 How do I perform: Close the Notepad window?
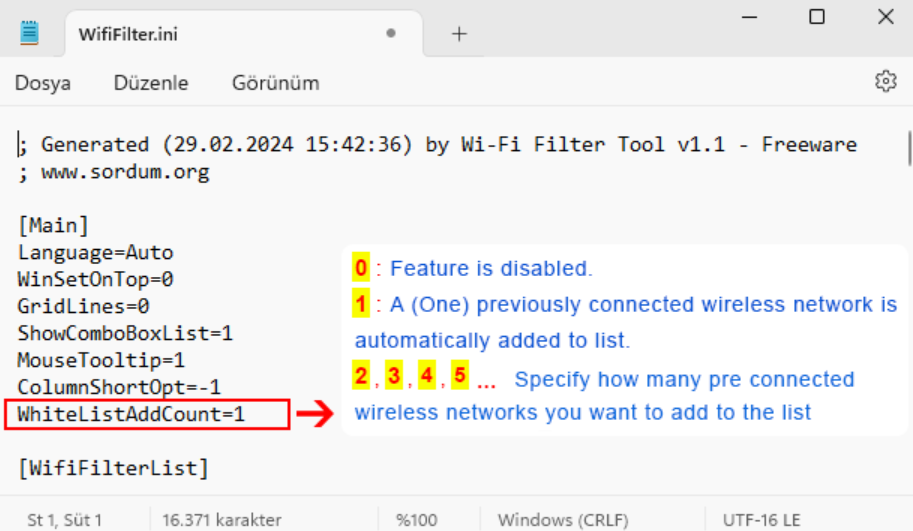(885, 16)
